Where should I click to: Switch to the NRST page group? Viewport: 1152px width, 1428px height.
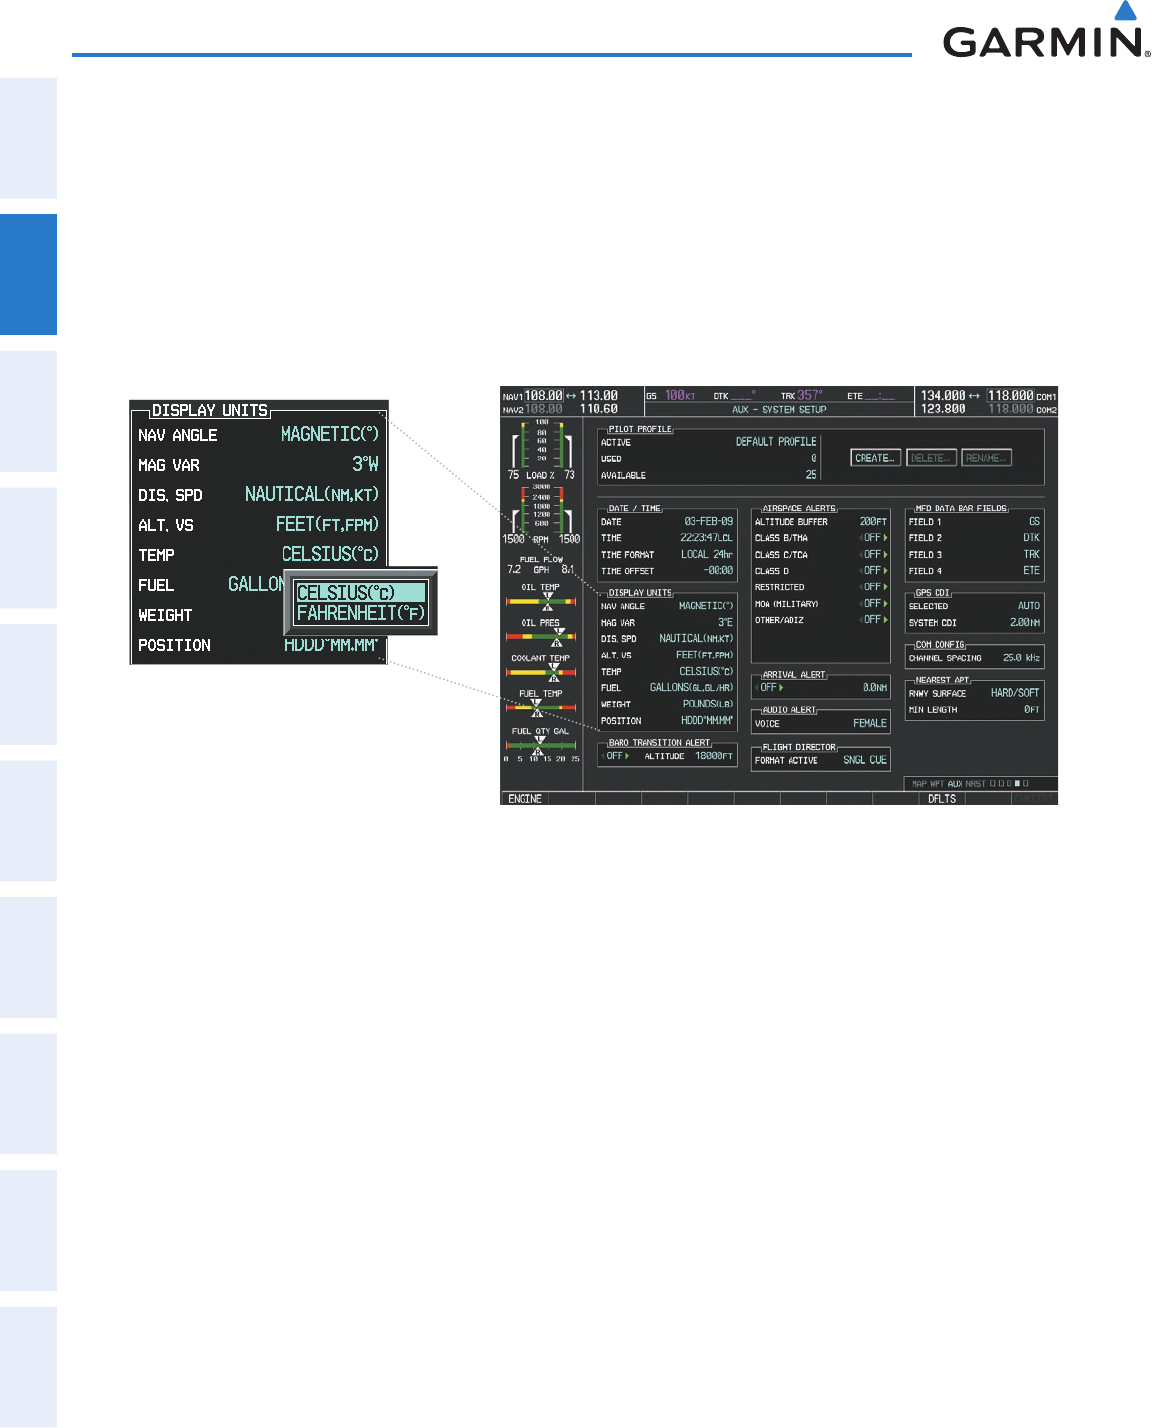pyautogui.click(x=975, y=784)
